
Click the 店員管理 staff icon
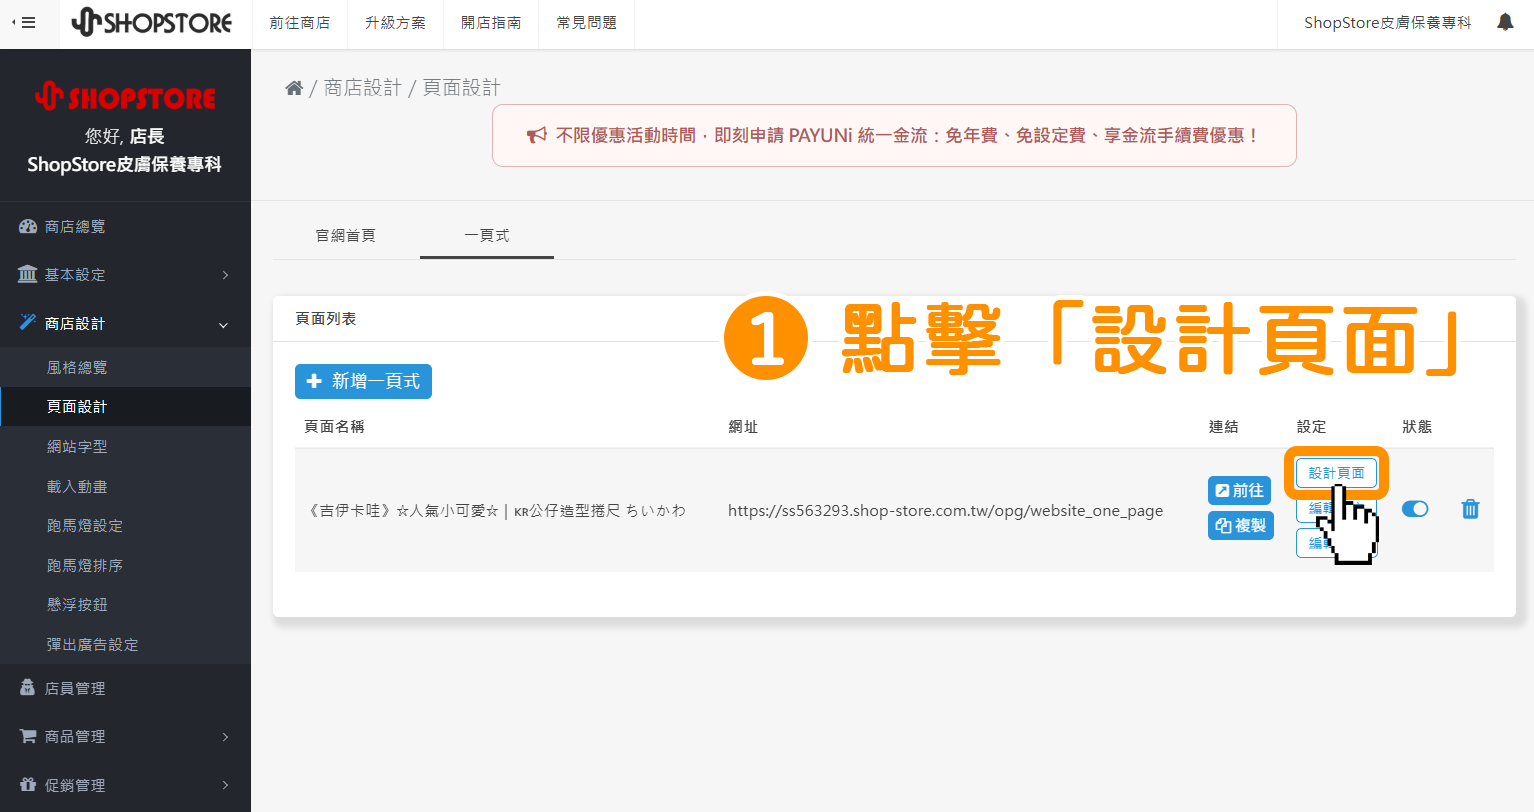pos(28,688)
